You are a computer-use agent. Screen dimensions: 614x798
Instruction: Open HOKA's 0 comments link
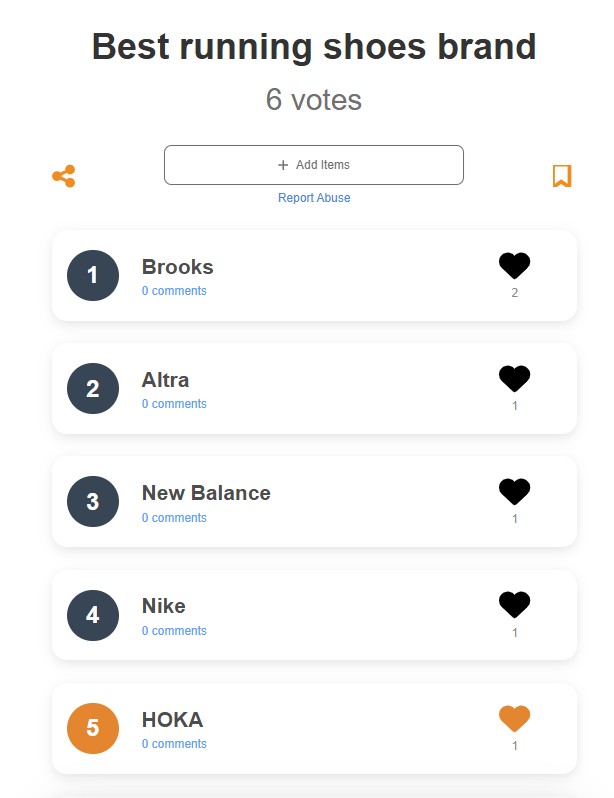coord(174,744)
